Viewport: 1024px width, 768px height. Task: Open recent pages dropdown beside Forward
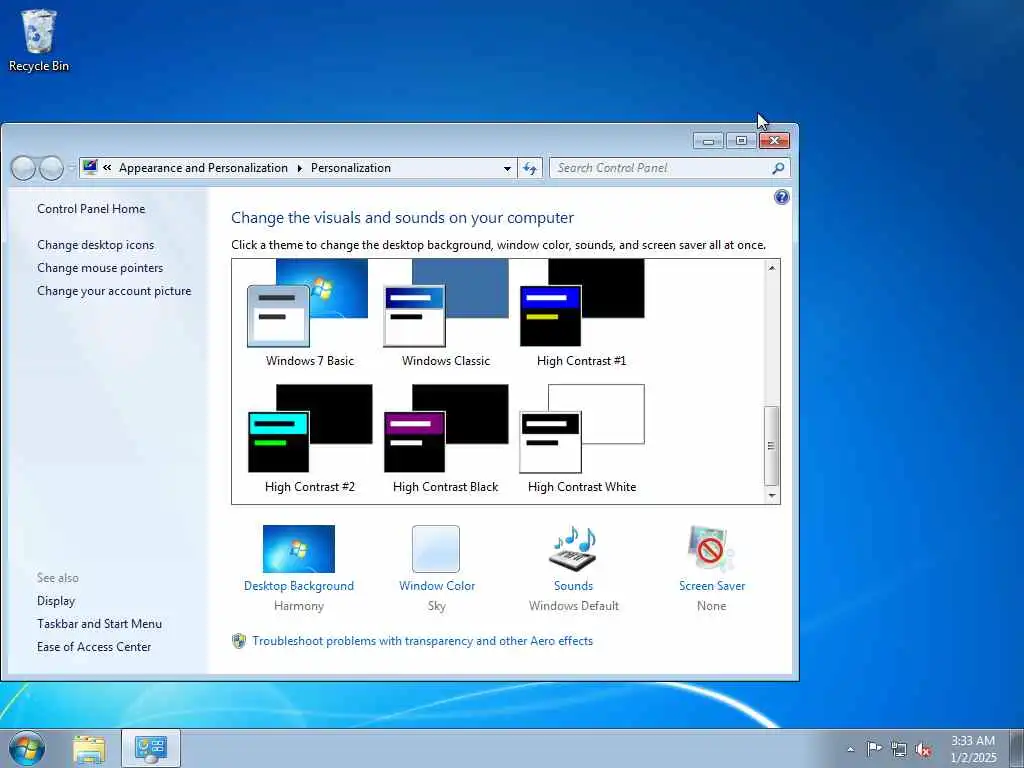pos(71,168)
